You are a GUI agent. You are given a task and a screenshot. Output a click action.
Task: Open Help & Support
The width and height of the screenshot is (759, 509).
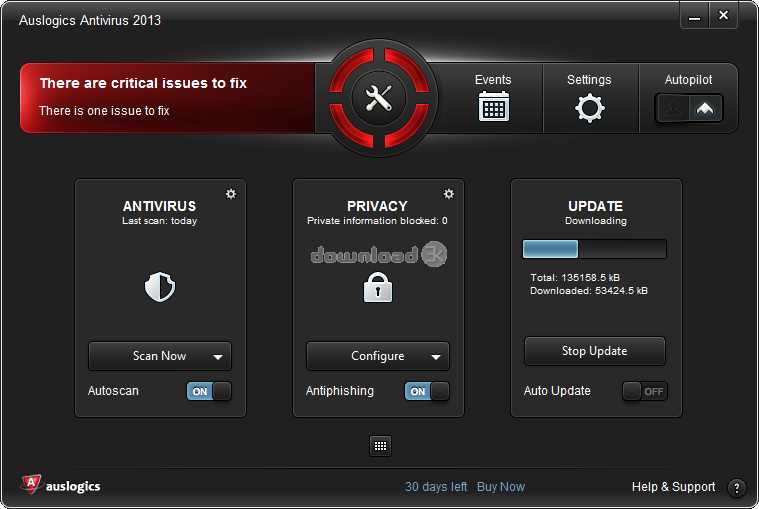[x=673, y=487]
